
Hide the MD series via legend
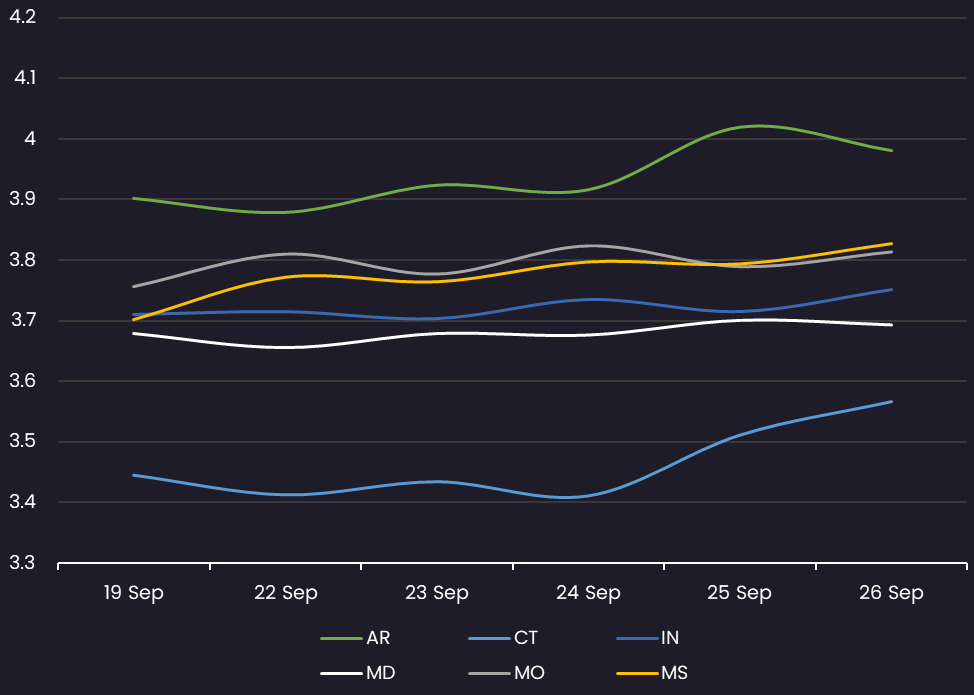[x=357, y=673]
